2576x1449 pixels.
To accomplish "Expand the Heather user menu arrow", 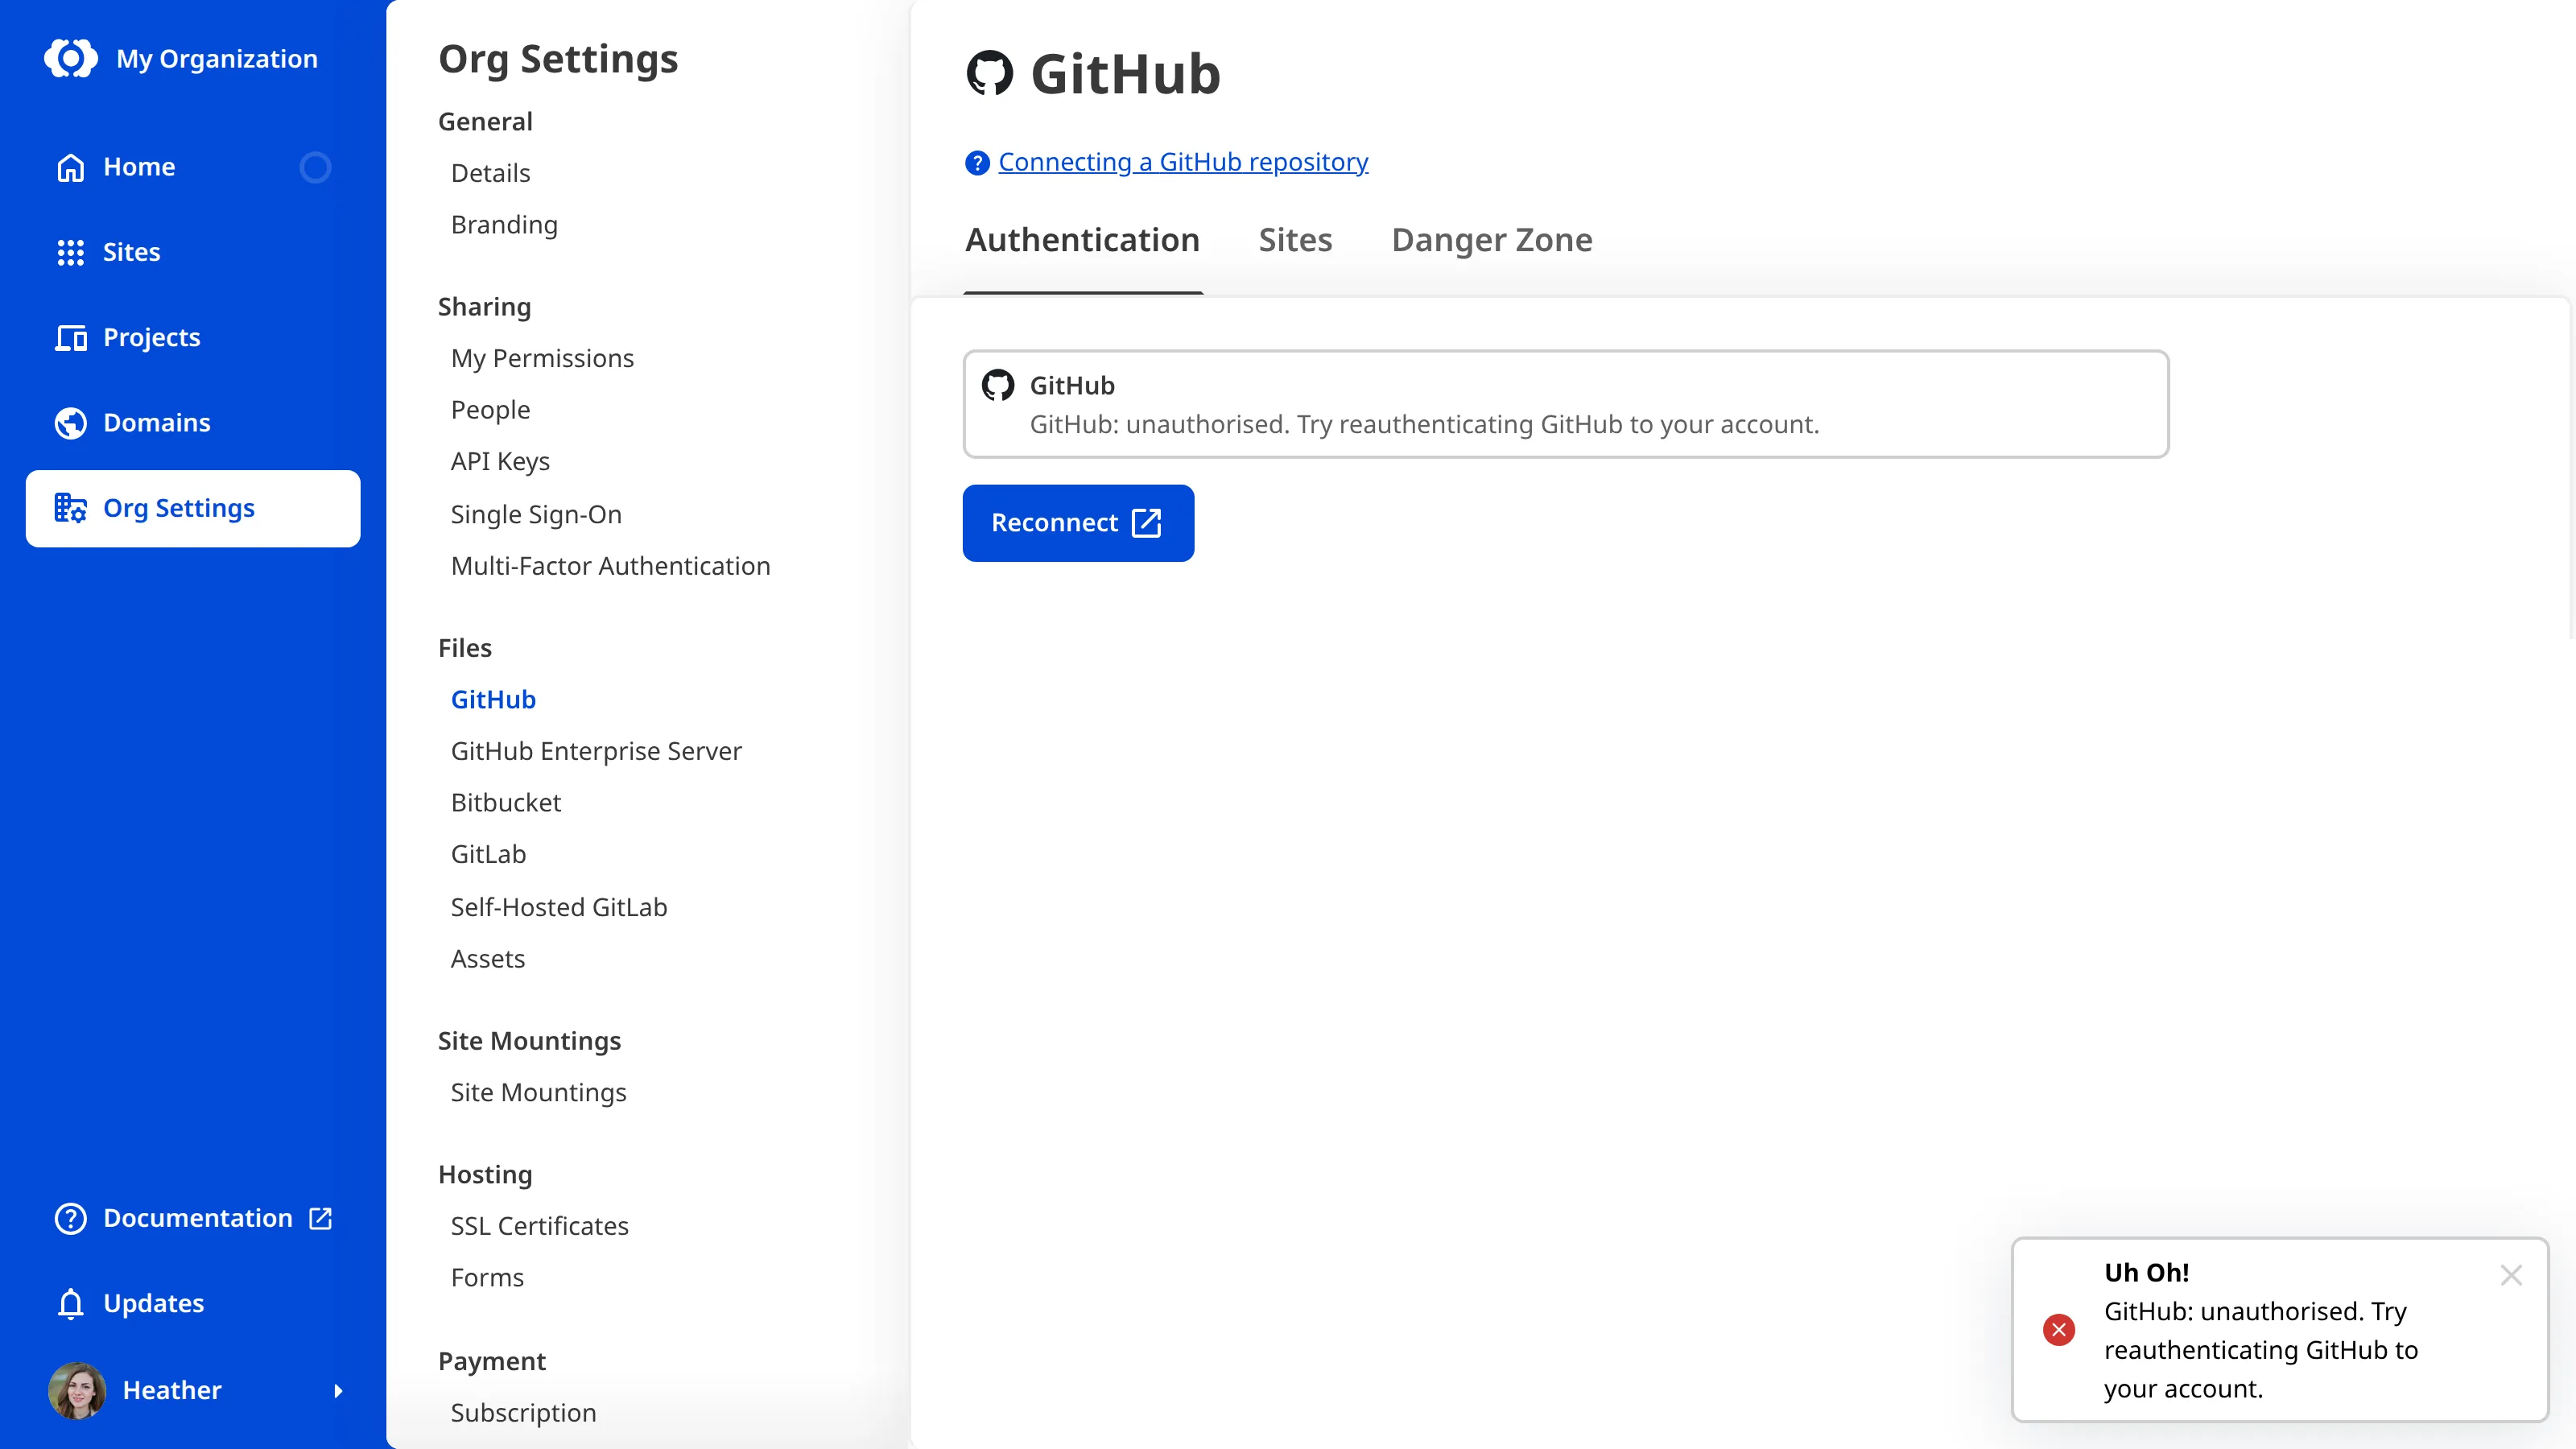I will pyautogui.click(x=338, y=1391).
